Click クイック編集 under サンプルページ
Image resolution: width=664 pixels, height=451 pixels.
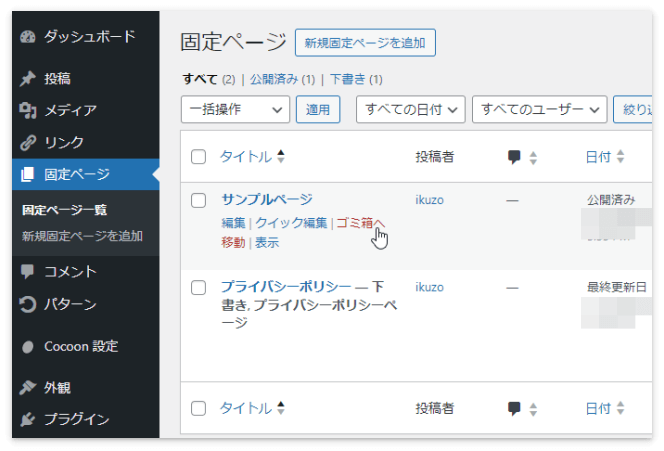(x=291, y=223)
